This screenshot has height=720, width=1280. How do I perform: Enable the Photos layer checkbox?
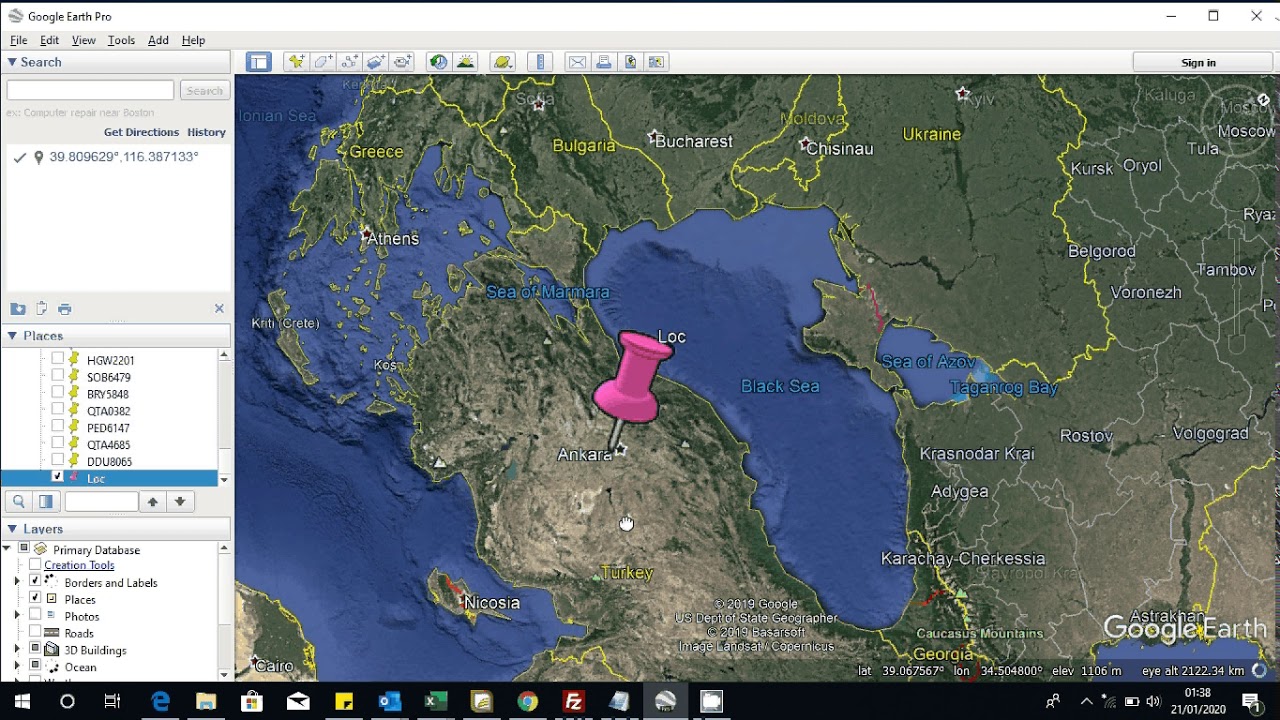click(x=35, y=615)
